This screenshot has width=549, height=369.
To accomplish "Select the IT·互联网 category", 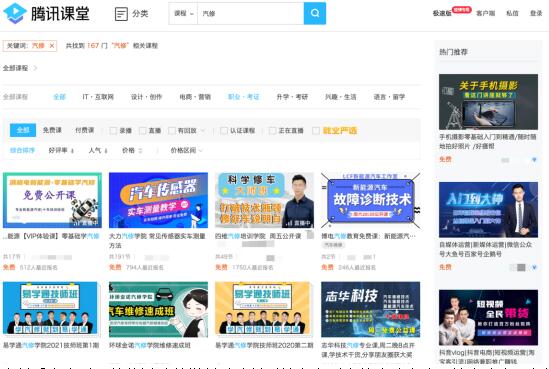I will [98, 97].
